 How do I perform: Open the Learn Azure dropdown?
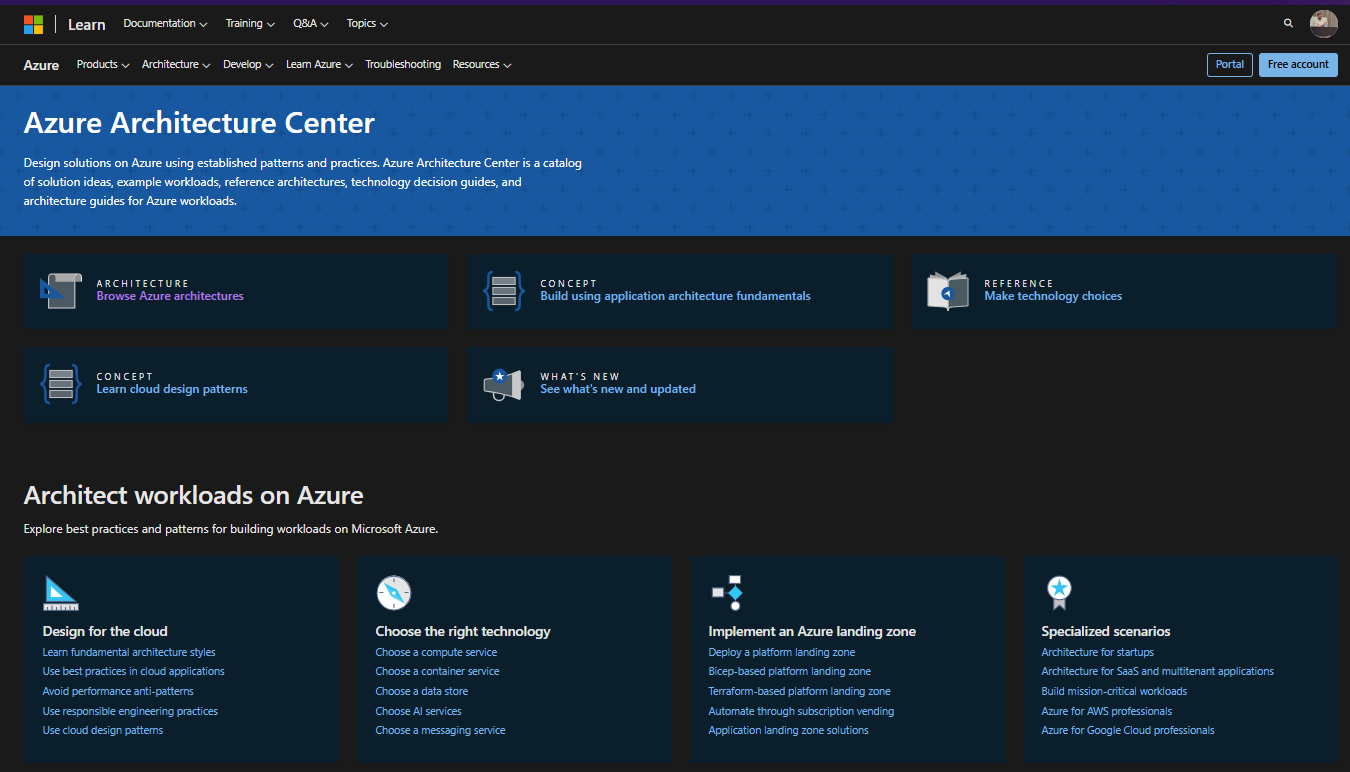pos(319,65)
